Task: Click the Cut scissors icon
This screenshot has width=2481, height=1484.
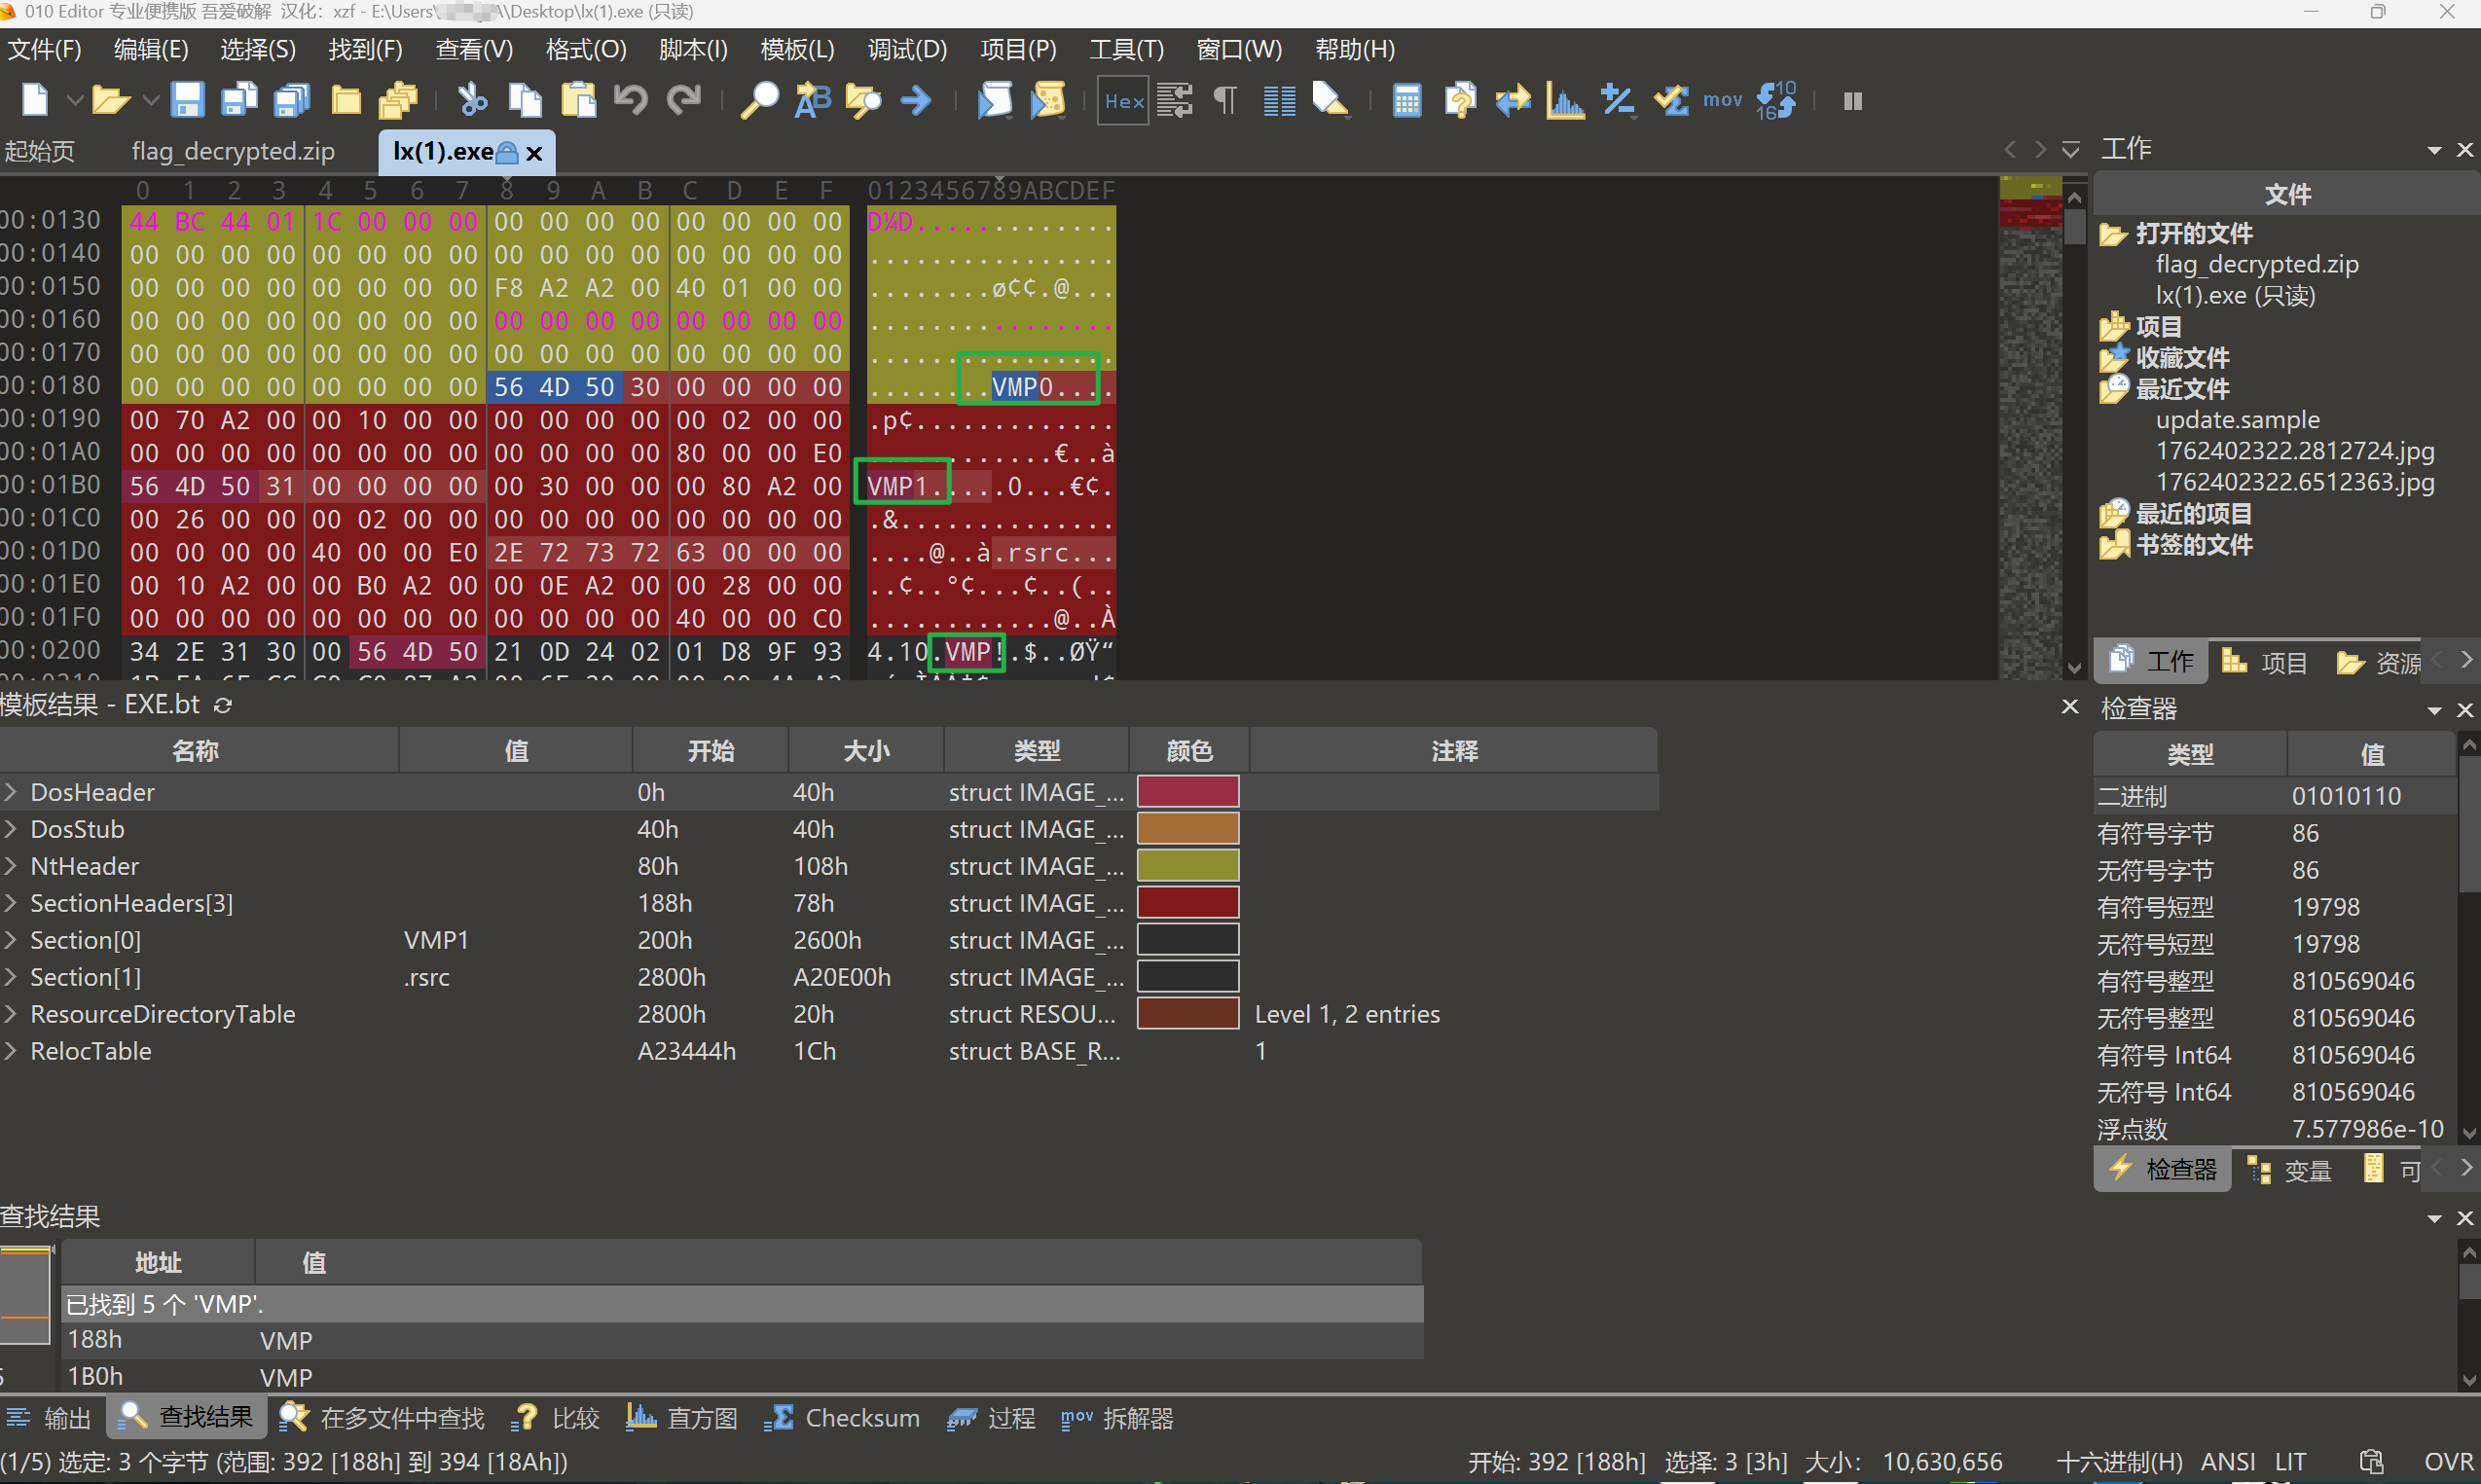Action: [472, 100]
